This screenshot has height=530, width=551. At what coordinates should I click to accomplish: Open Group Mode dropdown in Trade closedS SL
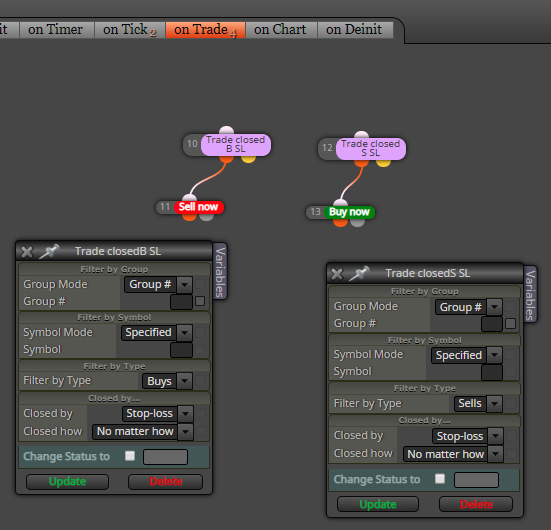pos(469,307)
